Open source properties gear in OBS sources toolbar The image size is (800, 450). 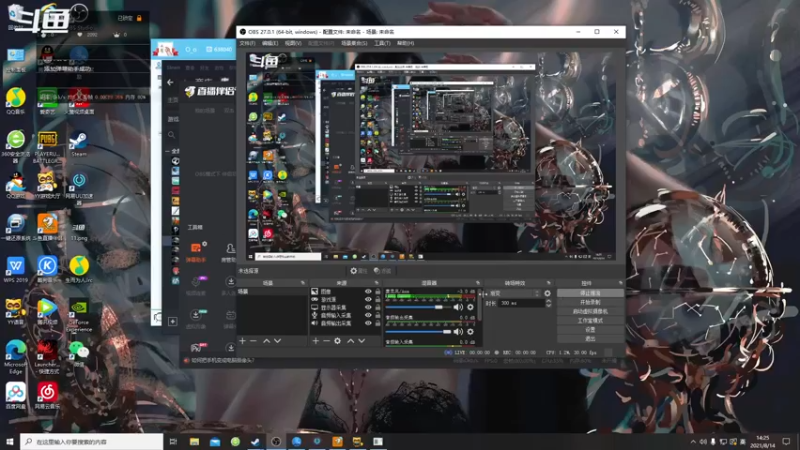pyautogui.click(x=338, y=341)
